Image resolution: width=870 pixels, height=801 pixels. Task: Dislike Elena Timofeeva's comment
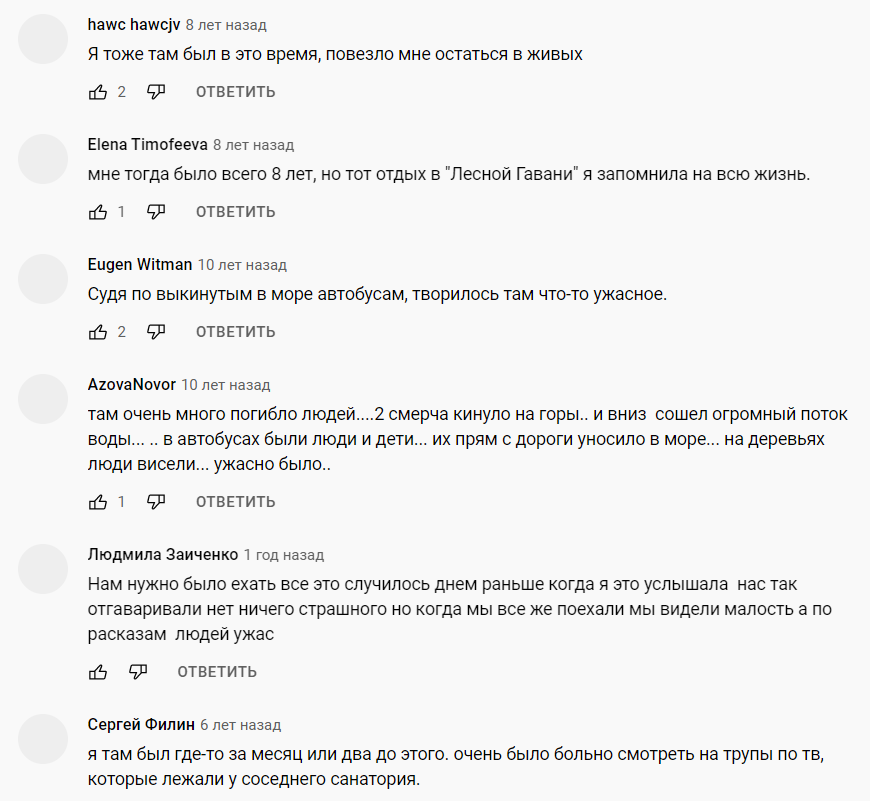pyautogui.click(x=156, y=212)
